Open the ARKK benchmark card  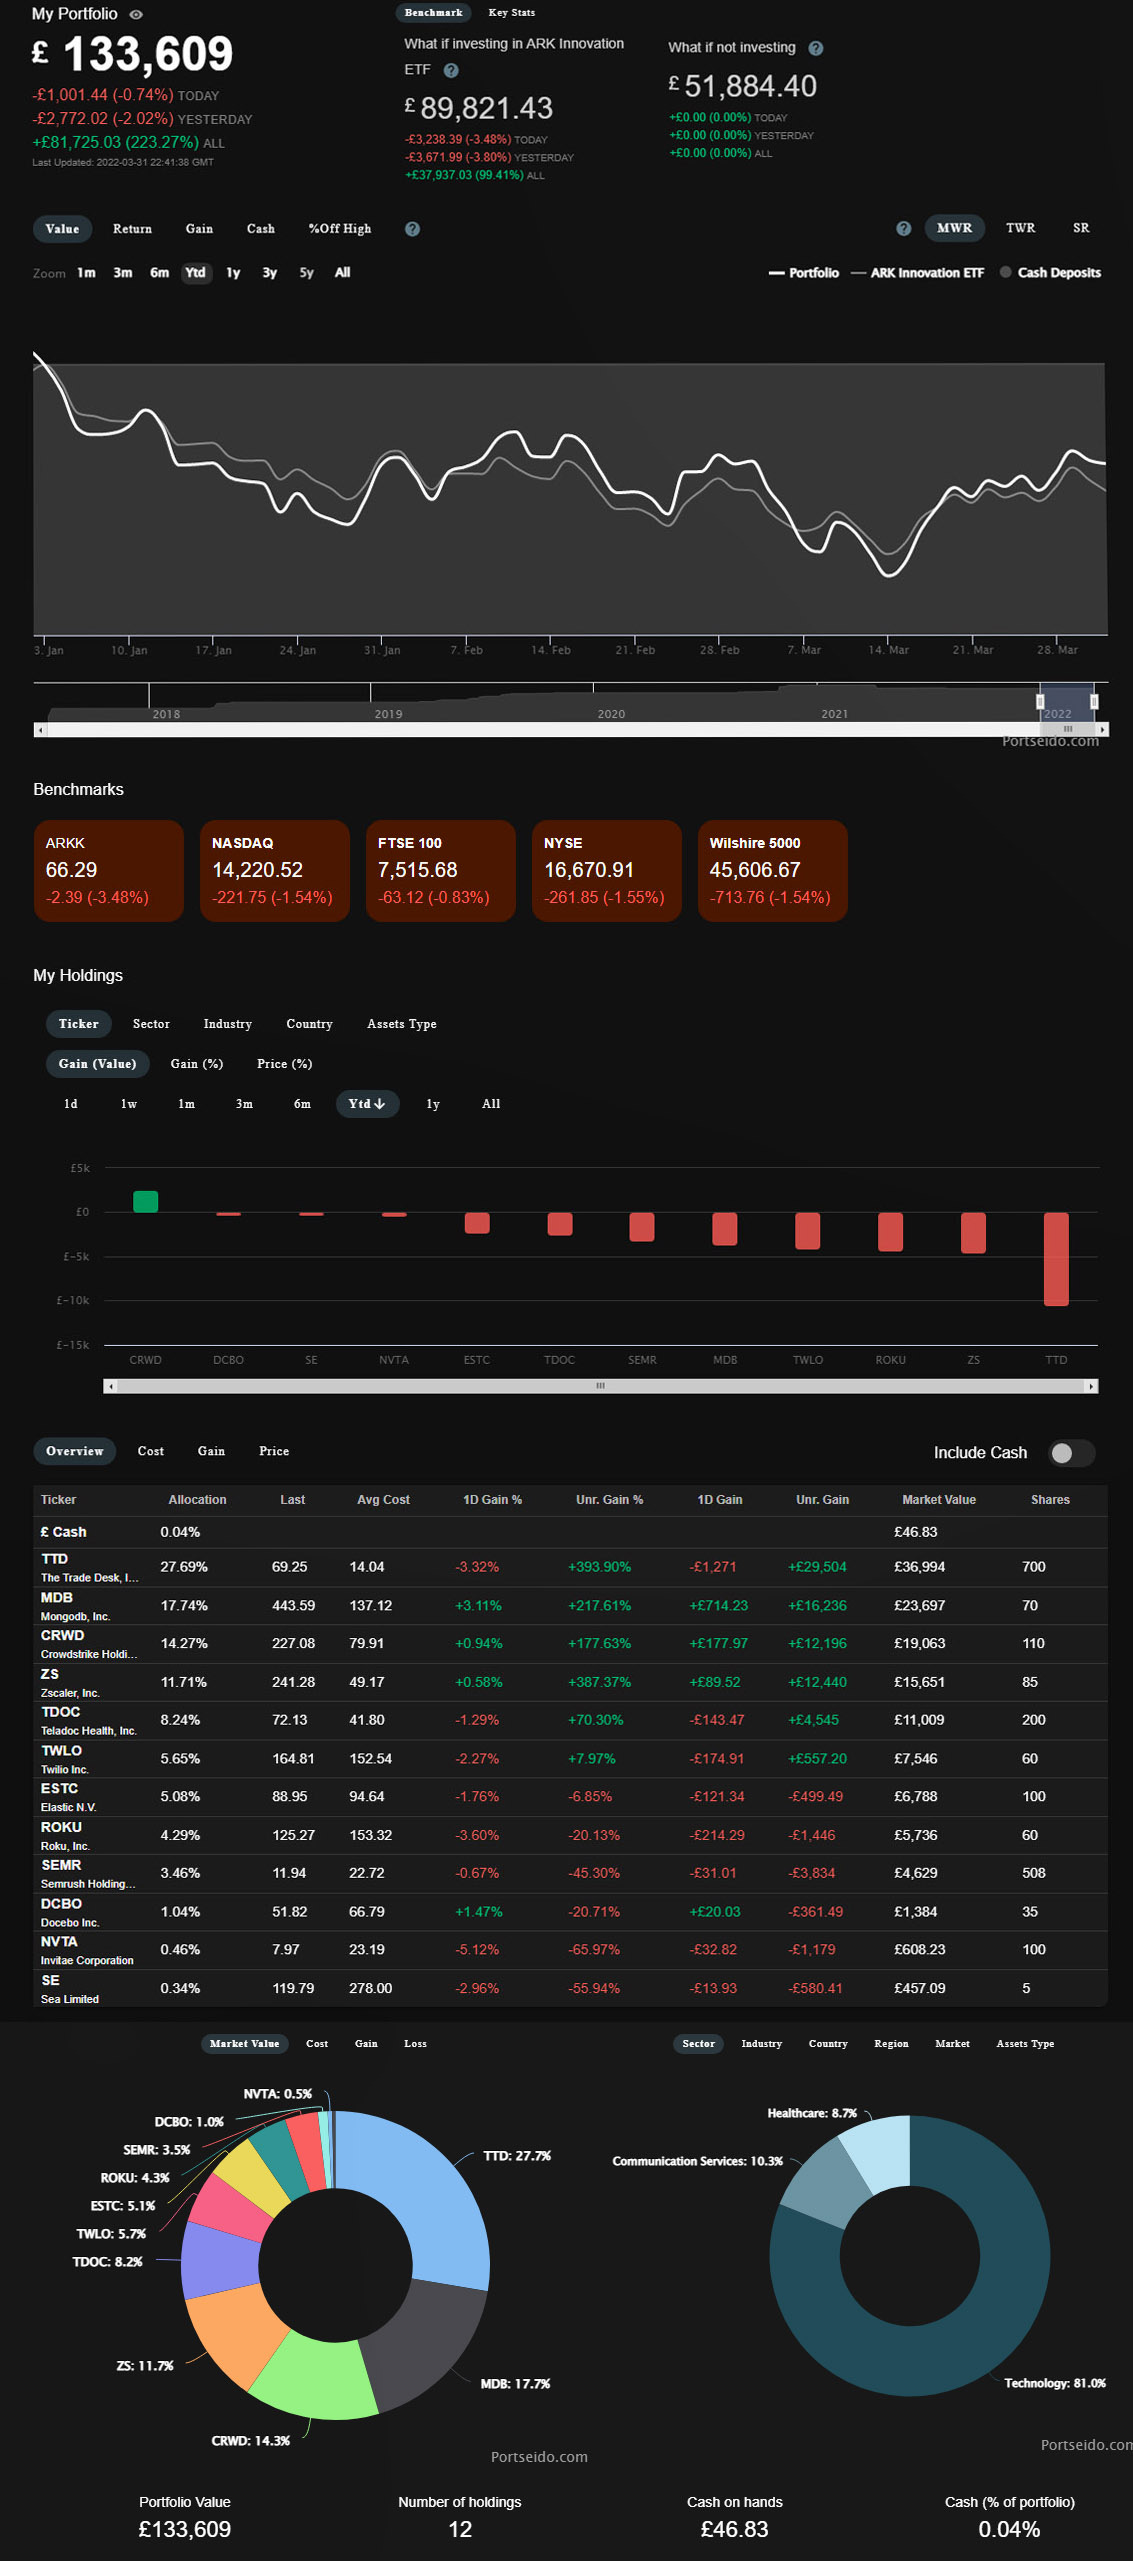tap(109, 871)
